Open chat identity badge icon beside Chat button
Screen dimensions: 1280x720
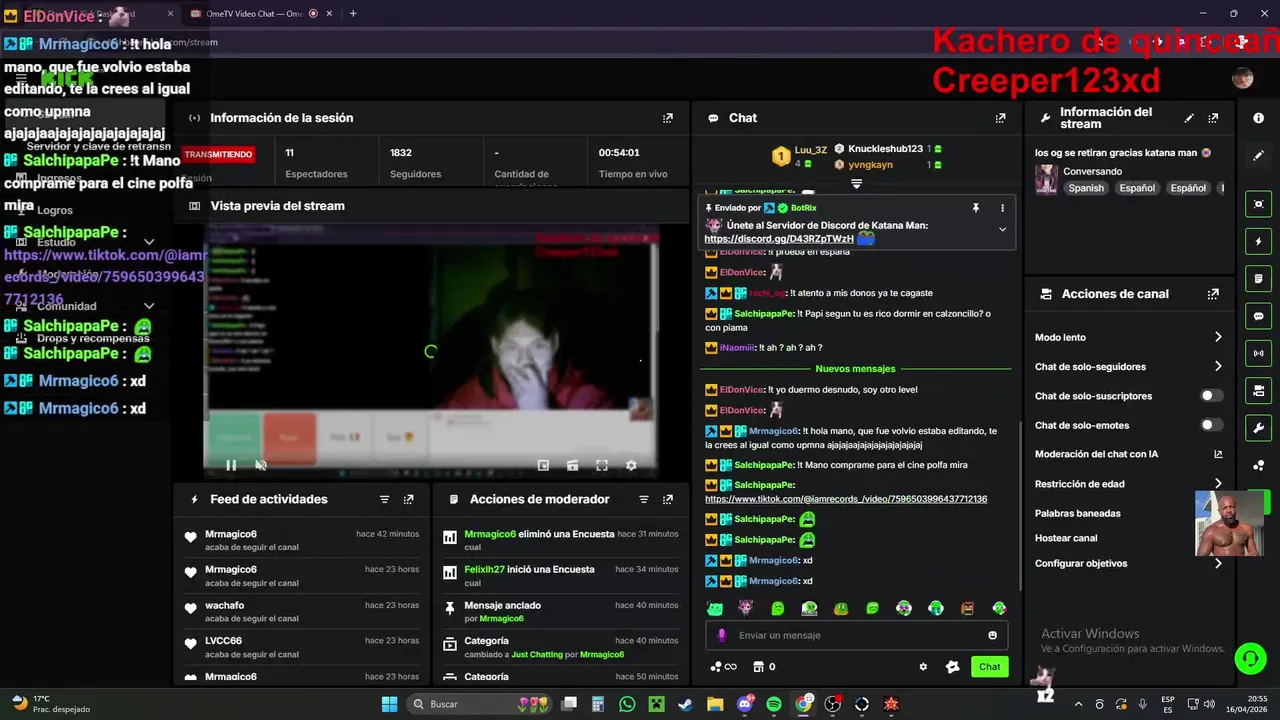(952, 667)
